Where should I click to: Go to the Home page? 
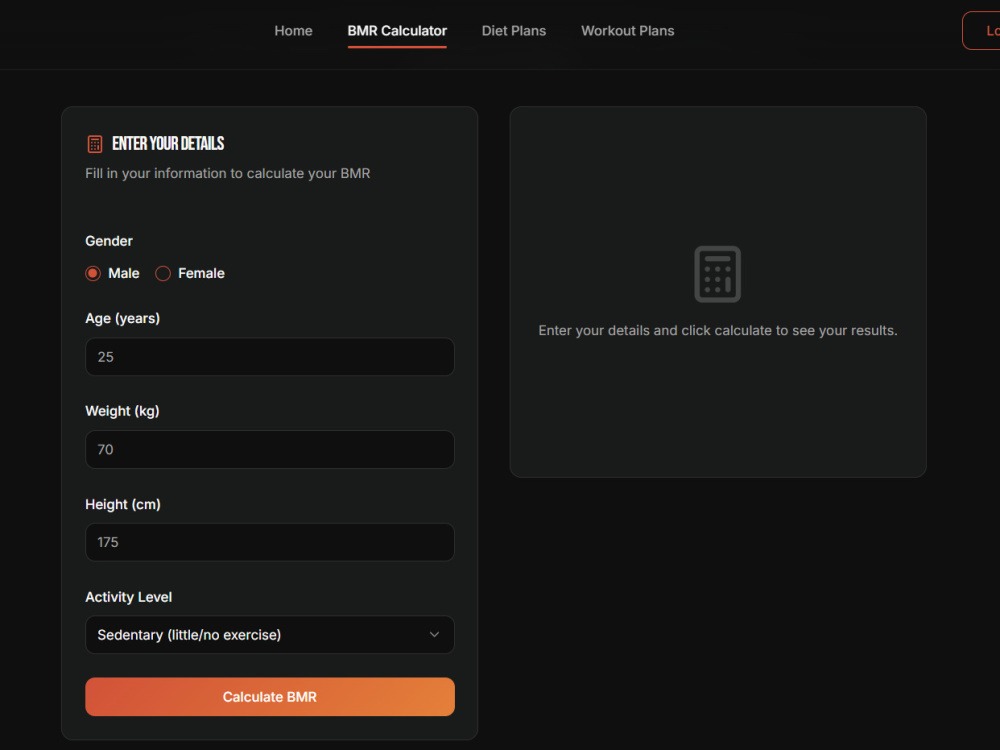[293, 31]
